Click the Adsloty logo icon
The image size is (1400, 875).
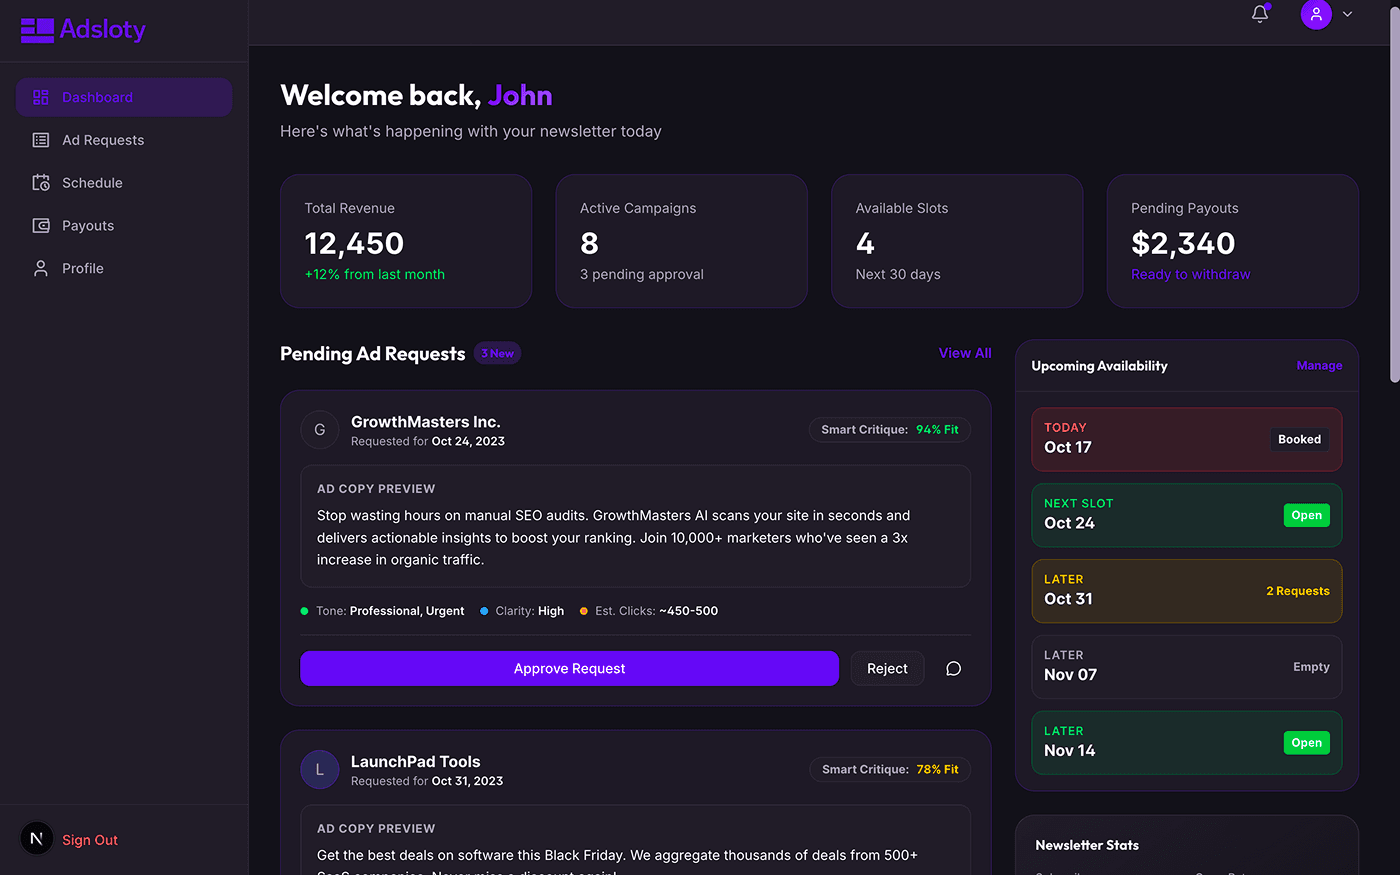tap(36, 30)
